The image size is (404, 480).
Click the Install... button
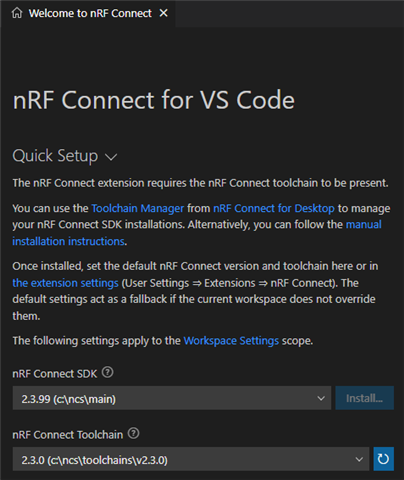click(x=364, y=398)
